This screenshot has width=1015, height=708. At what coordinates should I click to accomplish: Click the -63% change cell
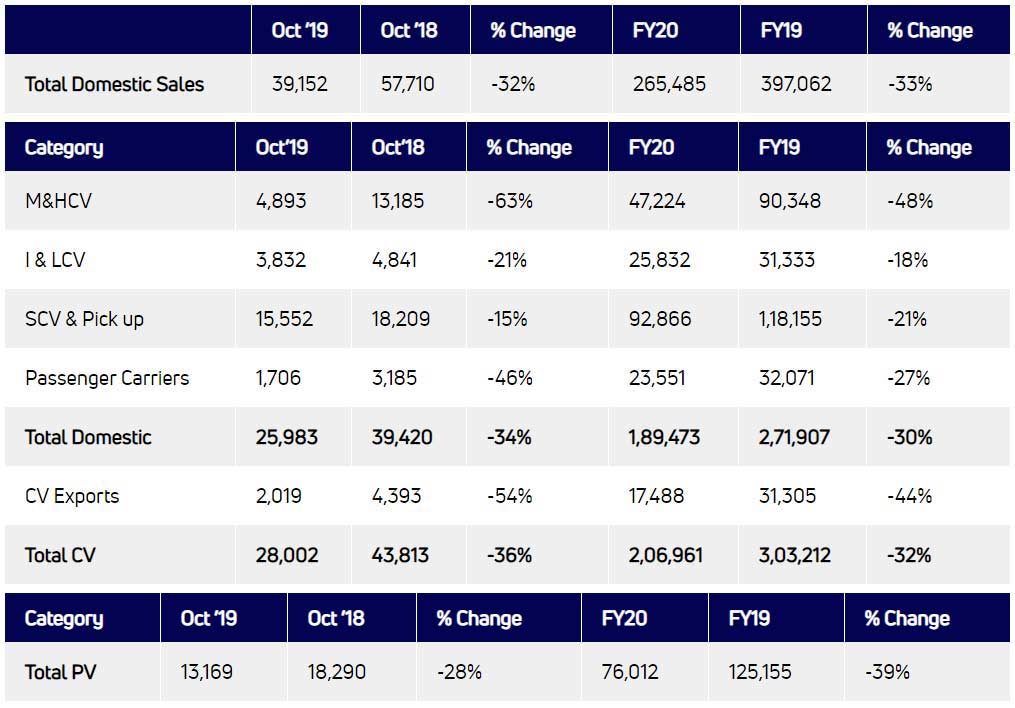509,201
